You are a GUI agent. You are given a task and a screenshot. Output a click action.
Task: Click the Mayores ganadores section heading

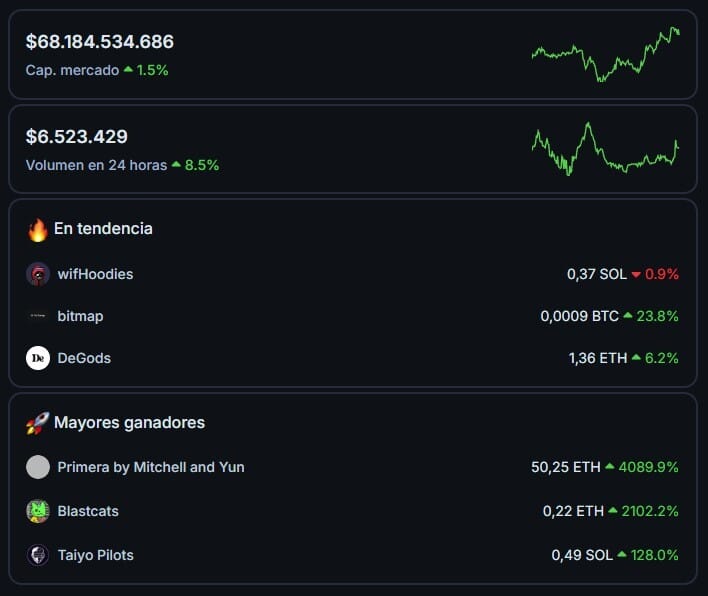(x=129, y=423)
